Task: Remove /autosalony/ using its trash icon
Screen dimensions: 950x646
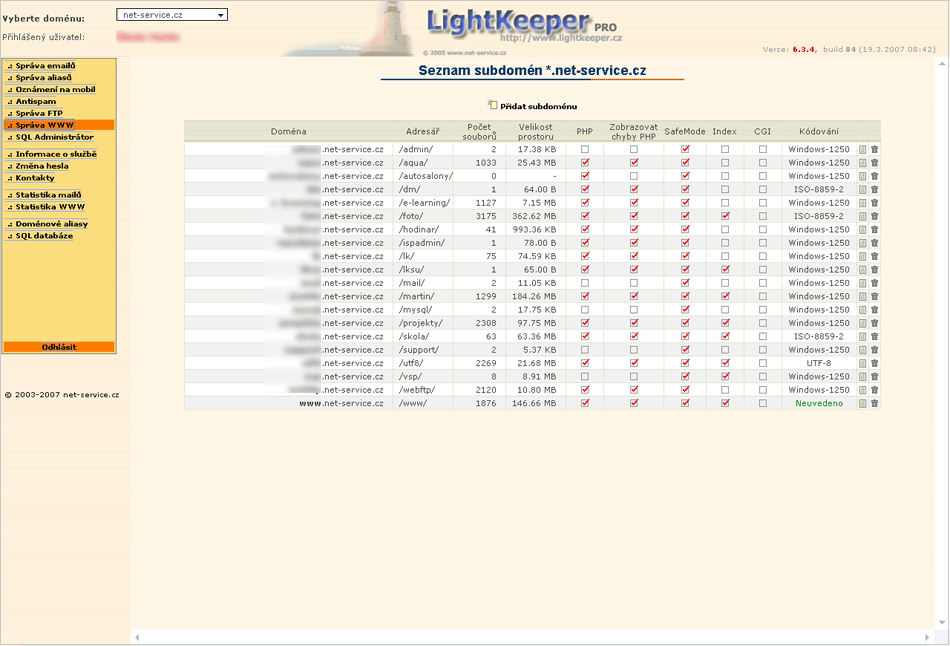Action: (874, 176)
